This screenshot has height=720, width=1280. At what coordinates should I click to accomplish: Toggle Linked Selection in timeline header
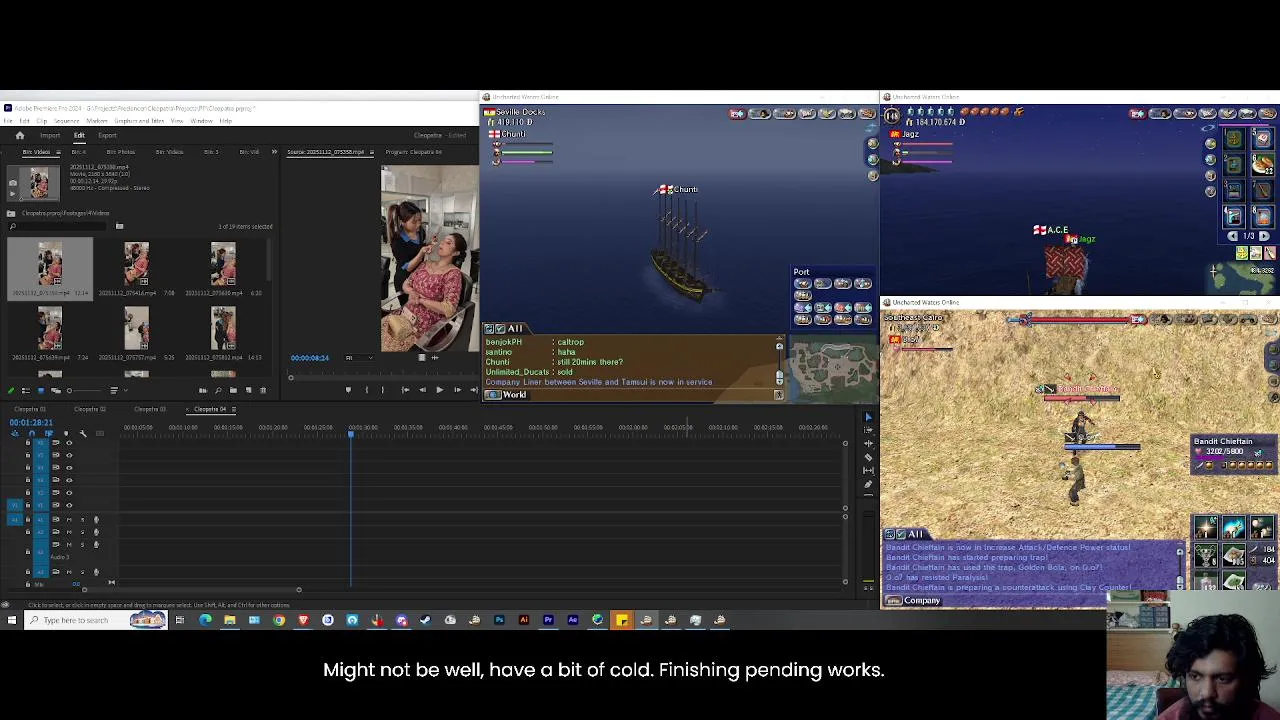(49, 434)
